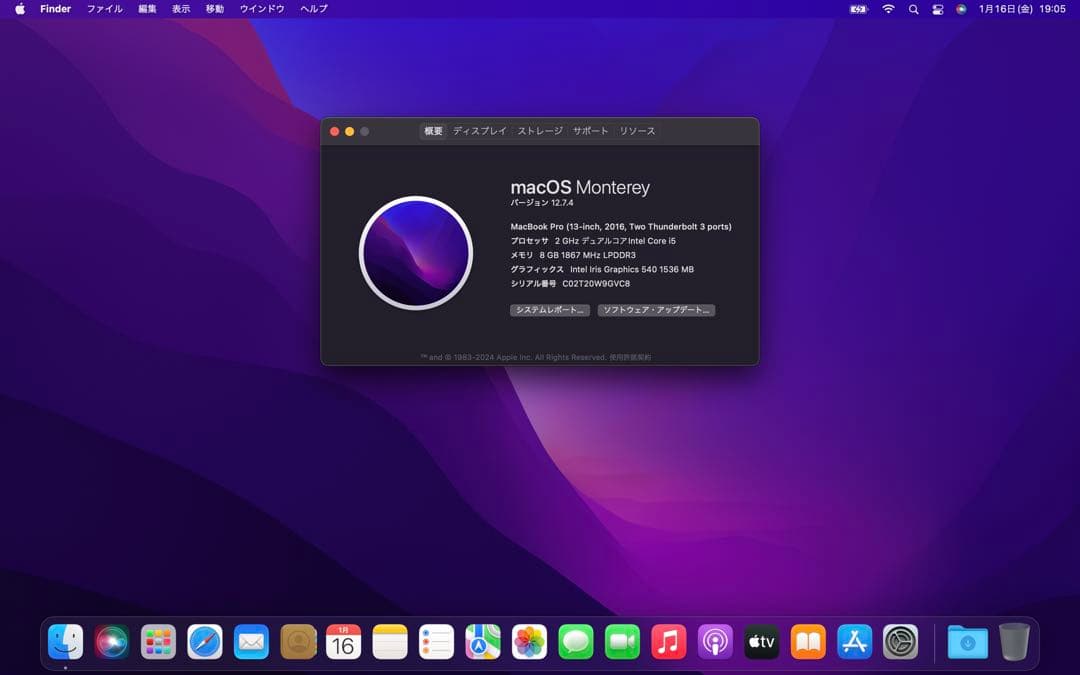Open Launchpad
The height and width of the screenshot is (675, 1080).
(x=158, y=642)
